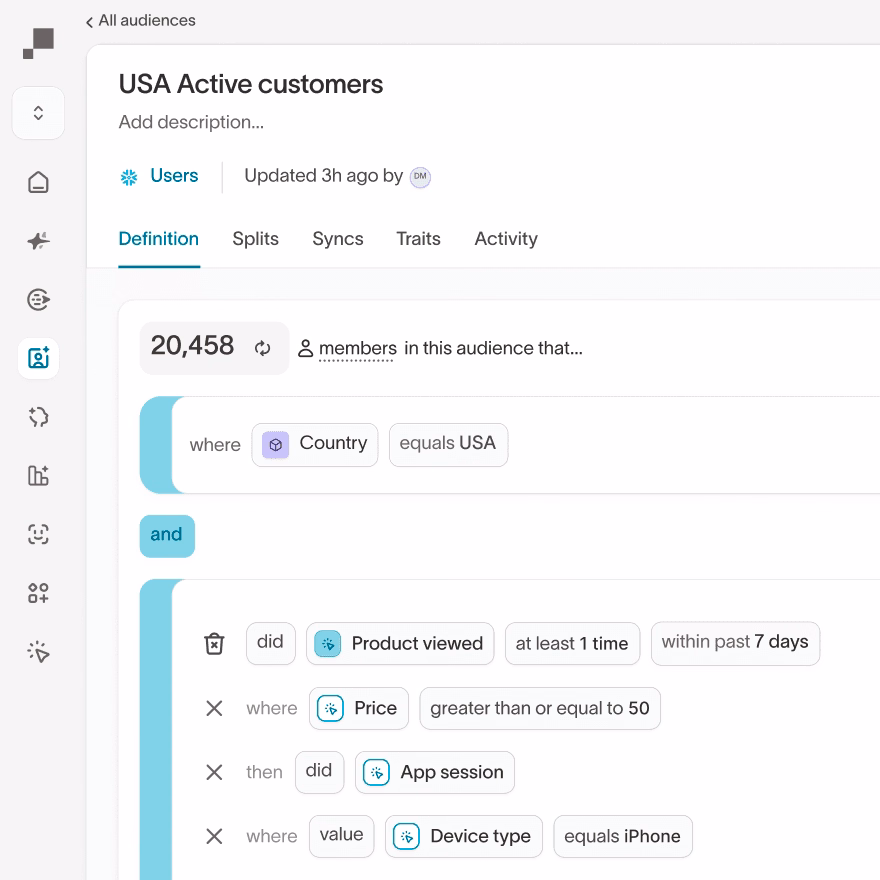Remove the Price filter with X icon

pos(214,708)
